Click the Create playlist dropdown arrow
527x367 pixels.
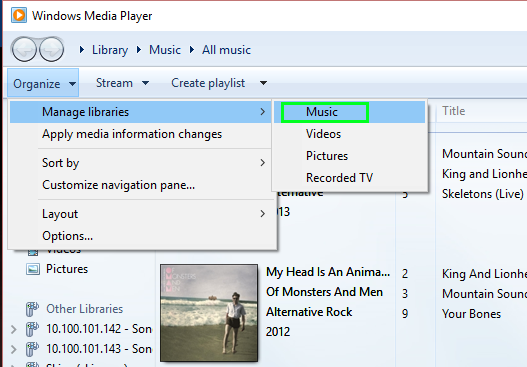pyautogui.click(x=264, y=83)
